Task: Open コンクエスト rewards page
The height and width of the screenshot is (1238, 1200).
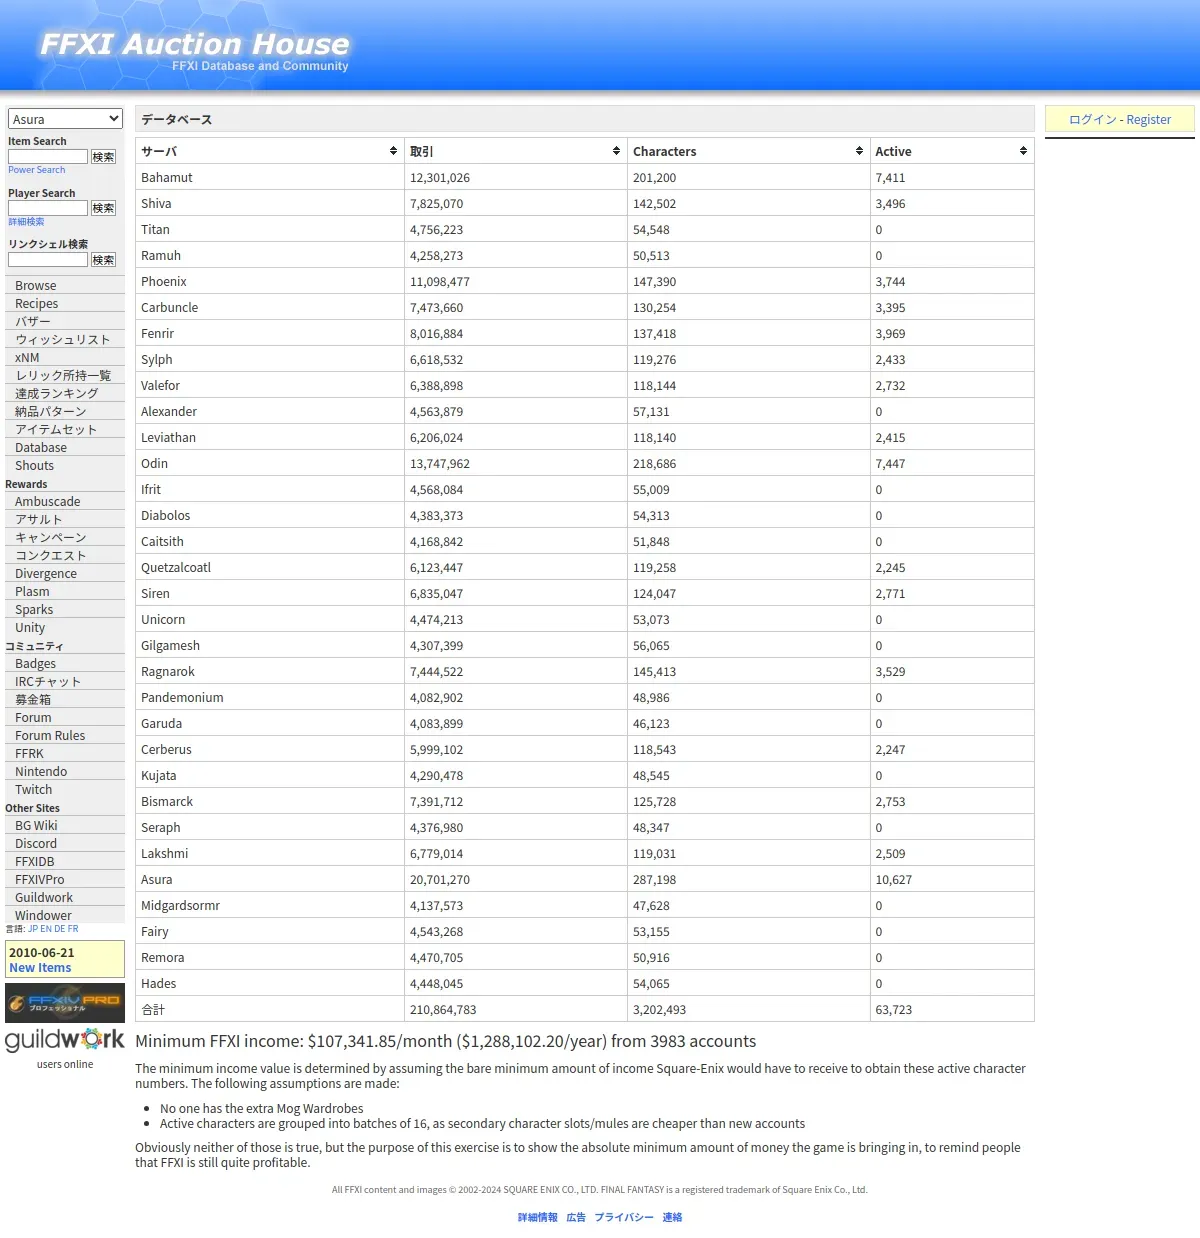Action: pos(65,555)
